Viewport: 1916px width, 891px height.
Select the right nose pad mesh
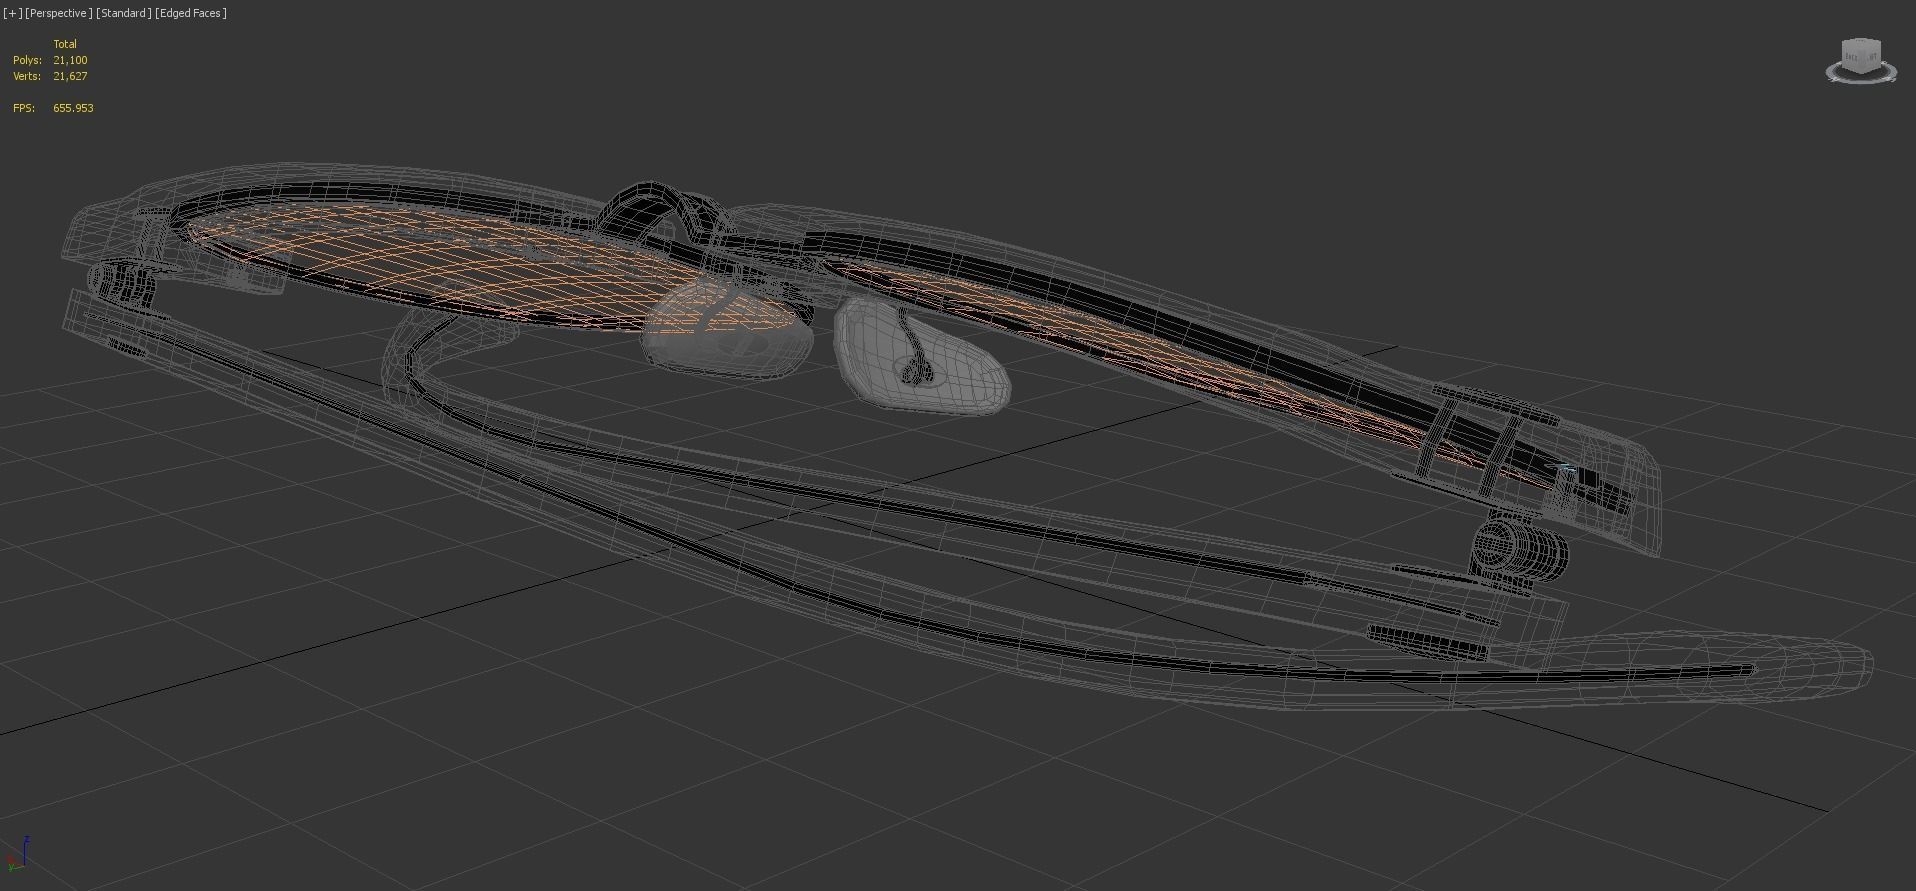(920, 355)
